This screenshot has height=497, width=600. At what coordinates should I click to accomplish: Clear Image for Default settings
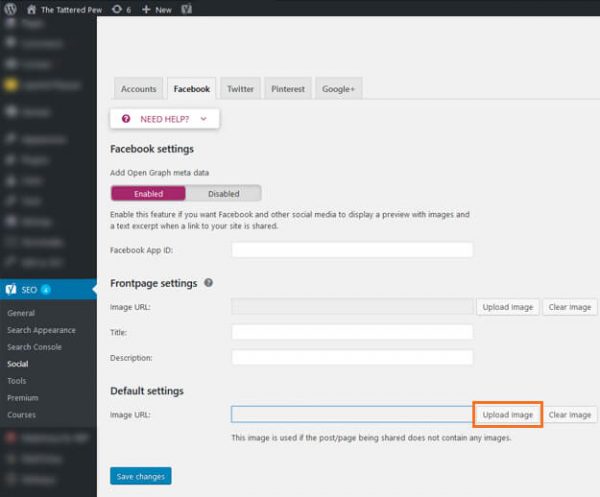tap(570, 414)
